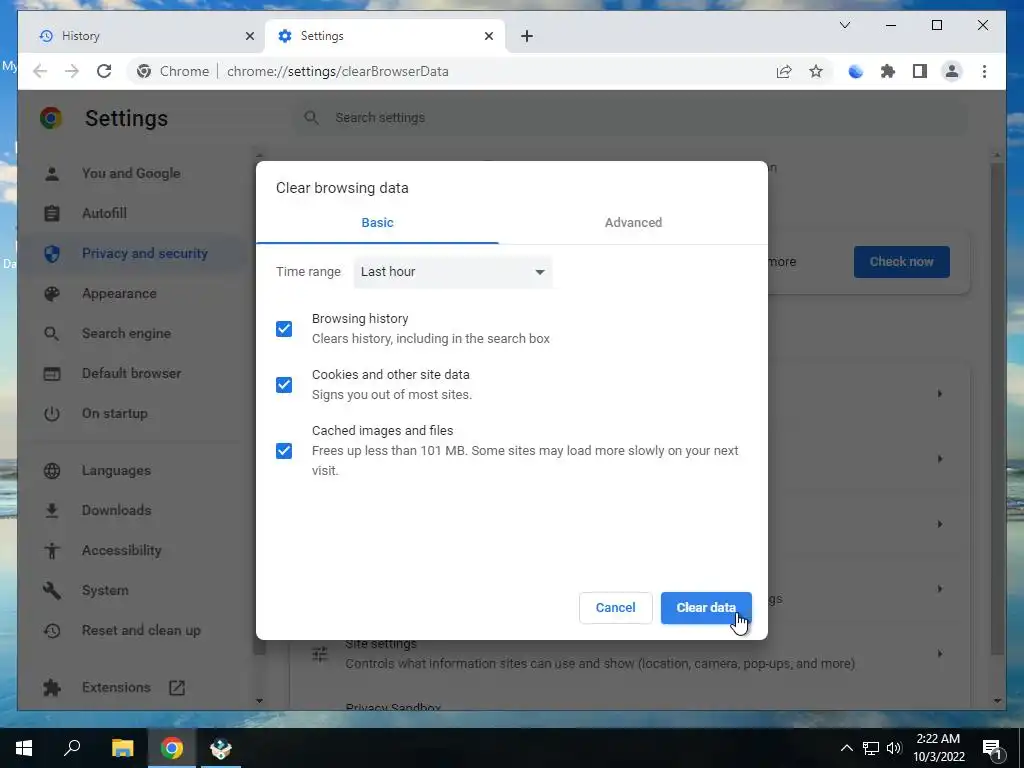Click the clipboard Autofill icon

52,214
